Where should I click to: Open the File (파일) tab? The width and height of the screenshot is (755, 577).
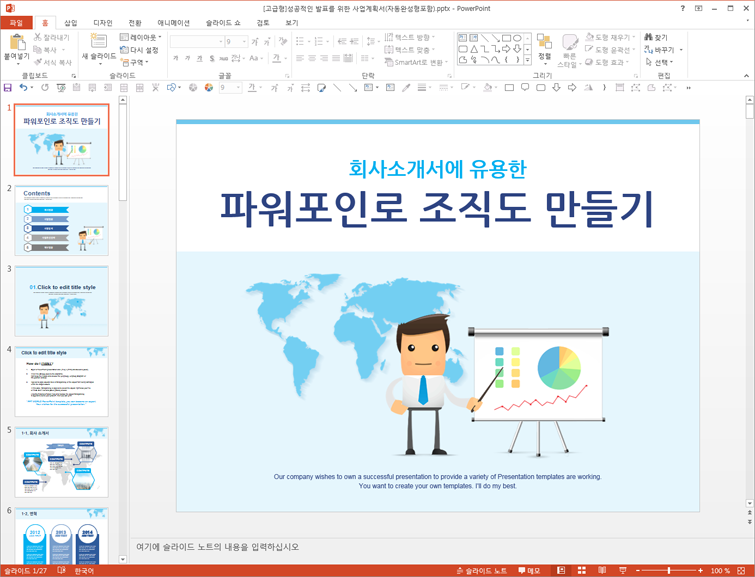(x=16, y=23)
